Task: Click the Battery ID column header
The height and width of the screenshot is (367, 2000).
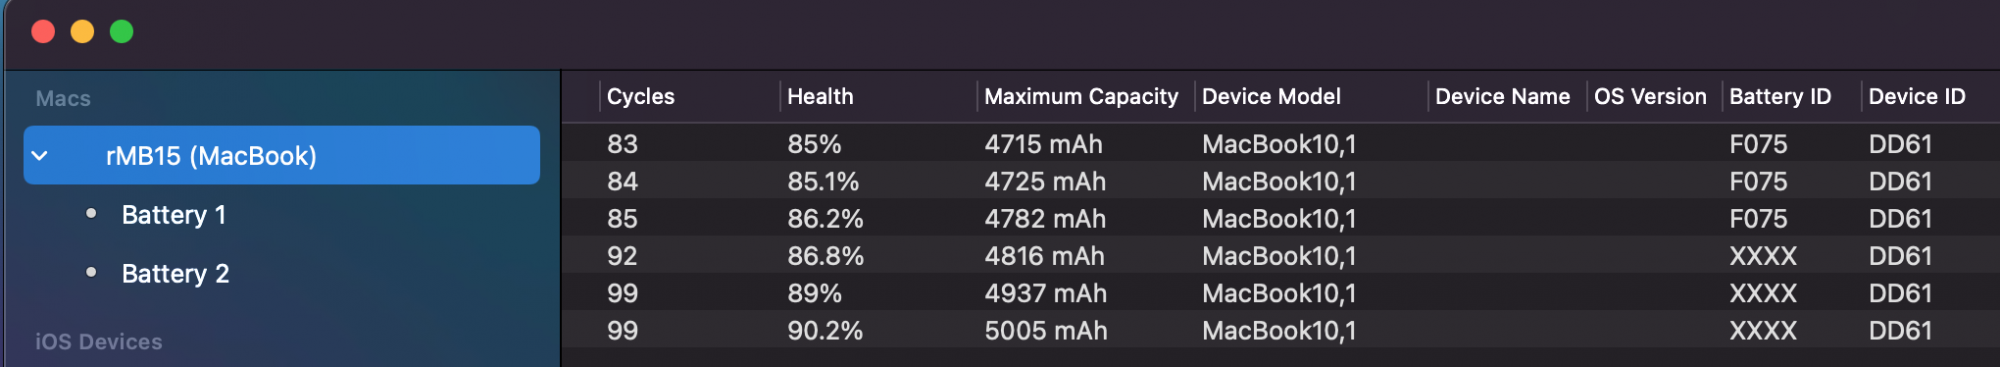Action: [x=1780, y=97]
